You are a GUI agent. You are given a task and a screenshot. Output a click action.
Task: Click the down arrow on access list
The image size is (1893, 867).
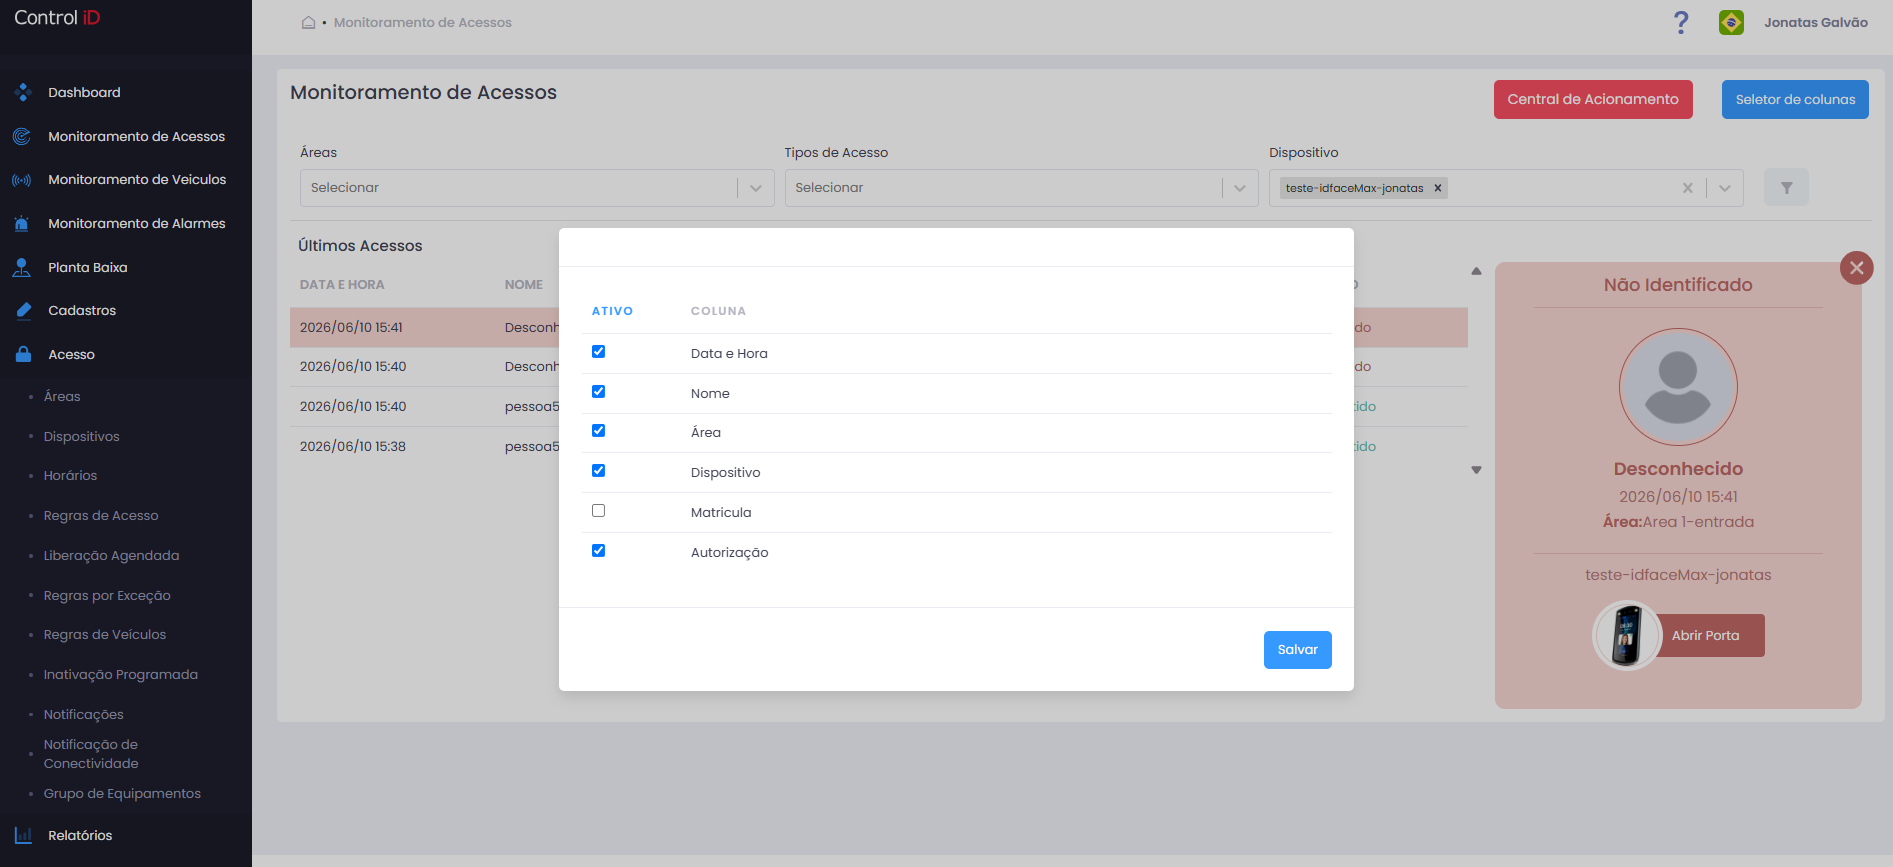1476,470
